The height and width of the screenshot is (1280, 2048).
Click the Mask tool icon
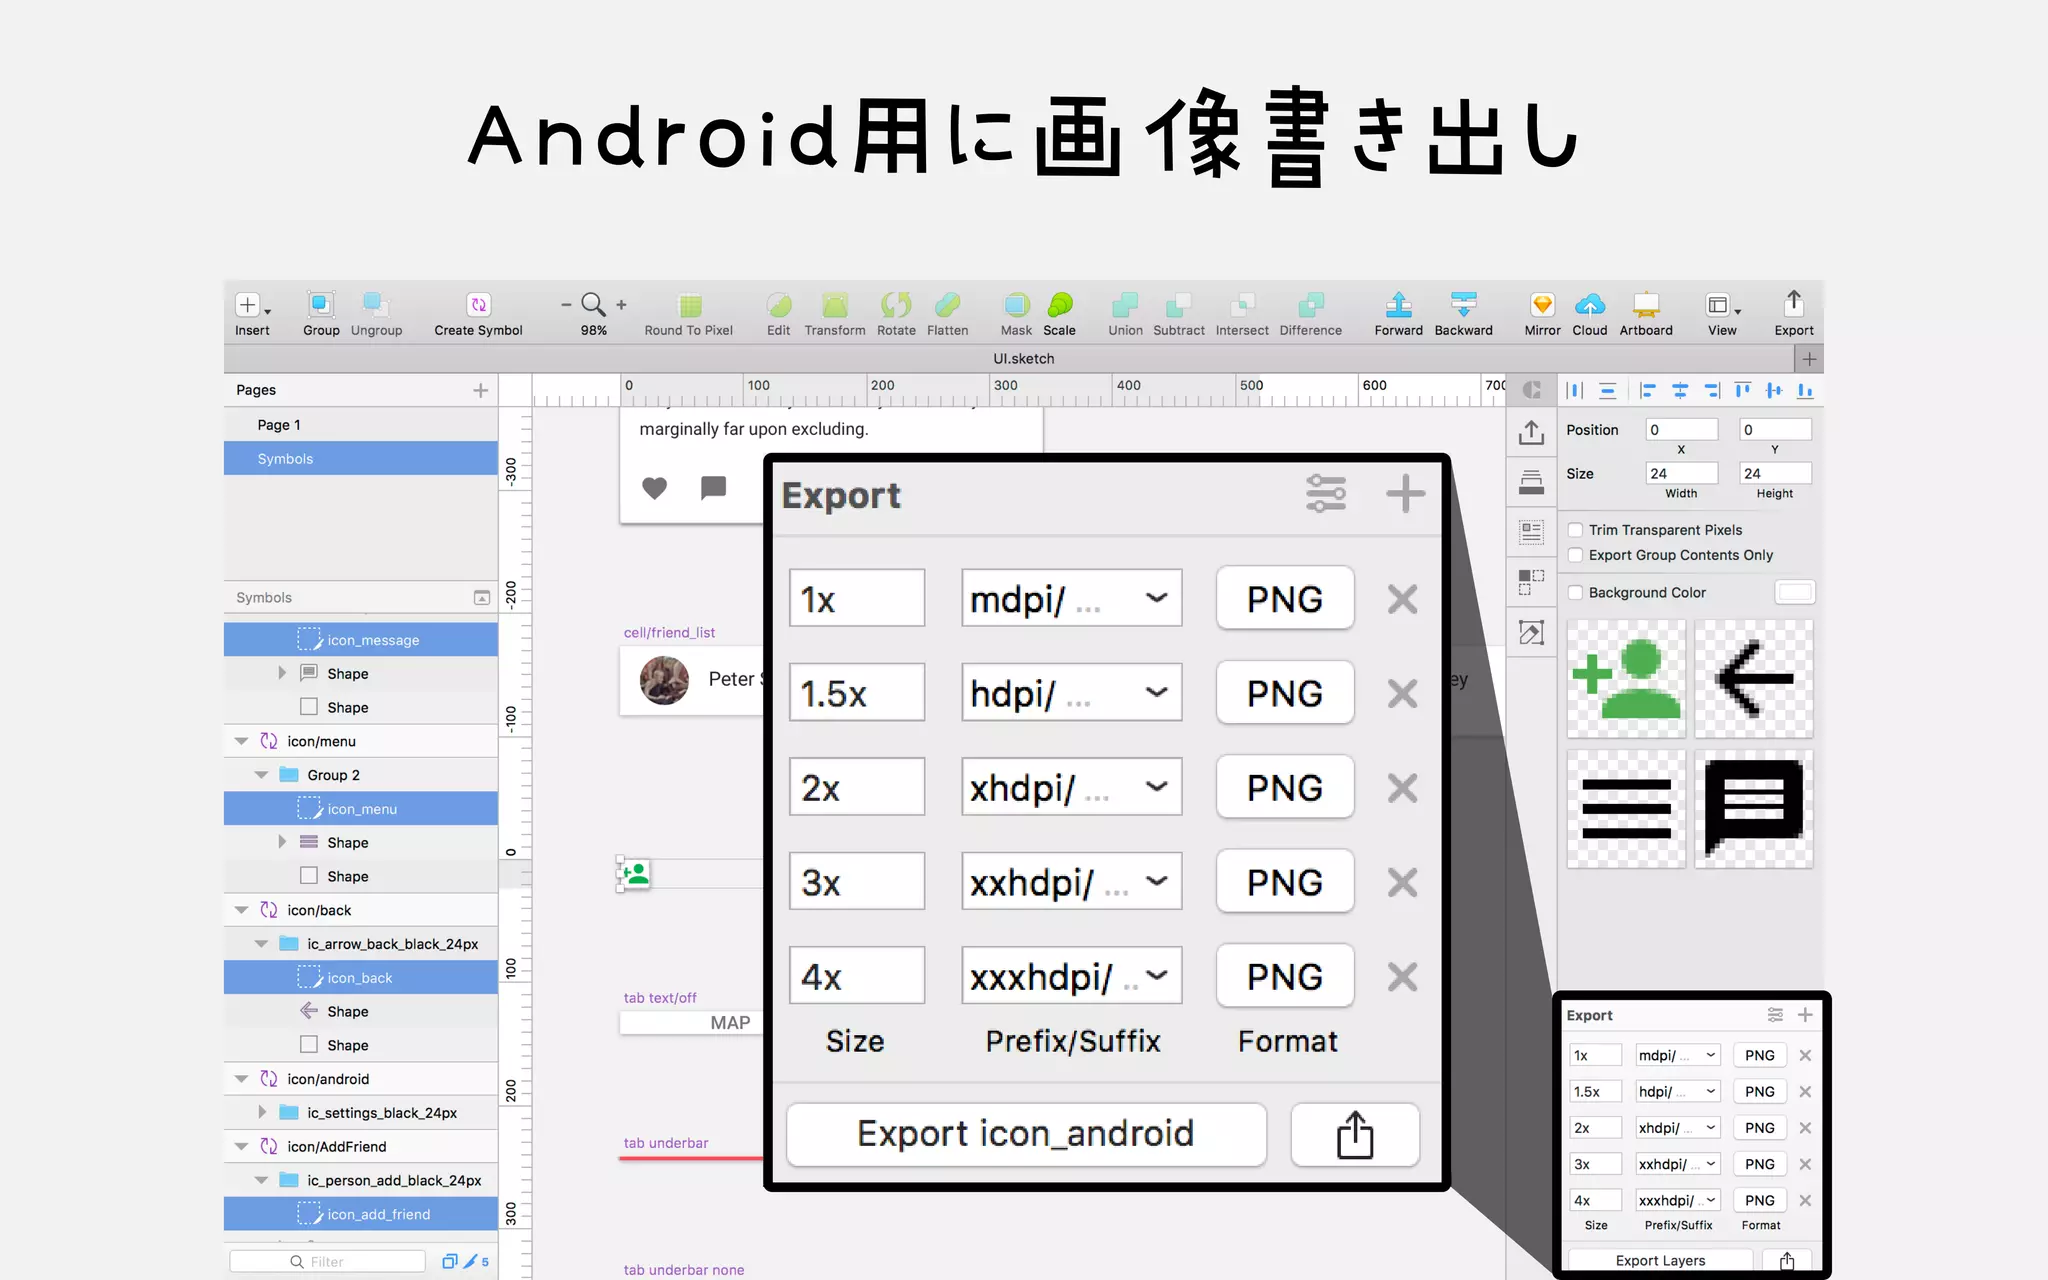click(1016, 304)
